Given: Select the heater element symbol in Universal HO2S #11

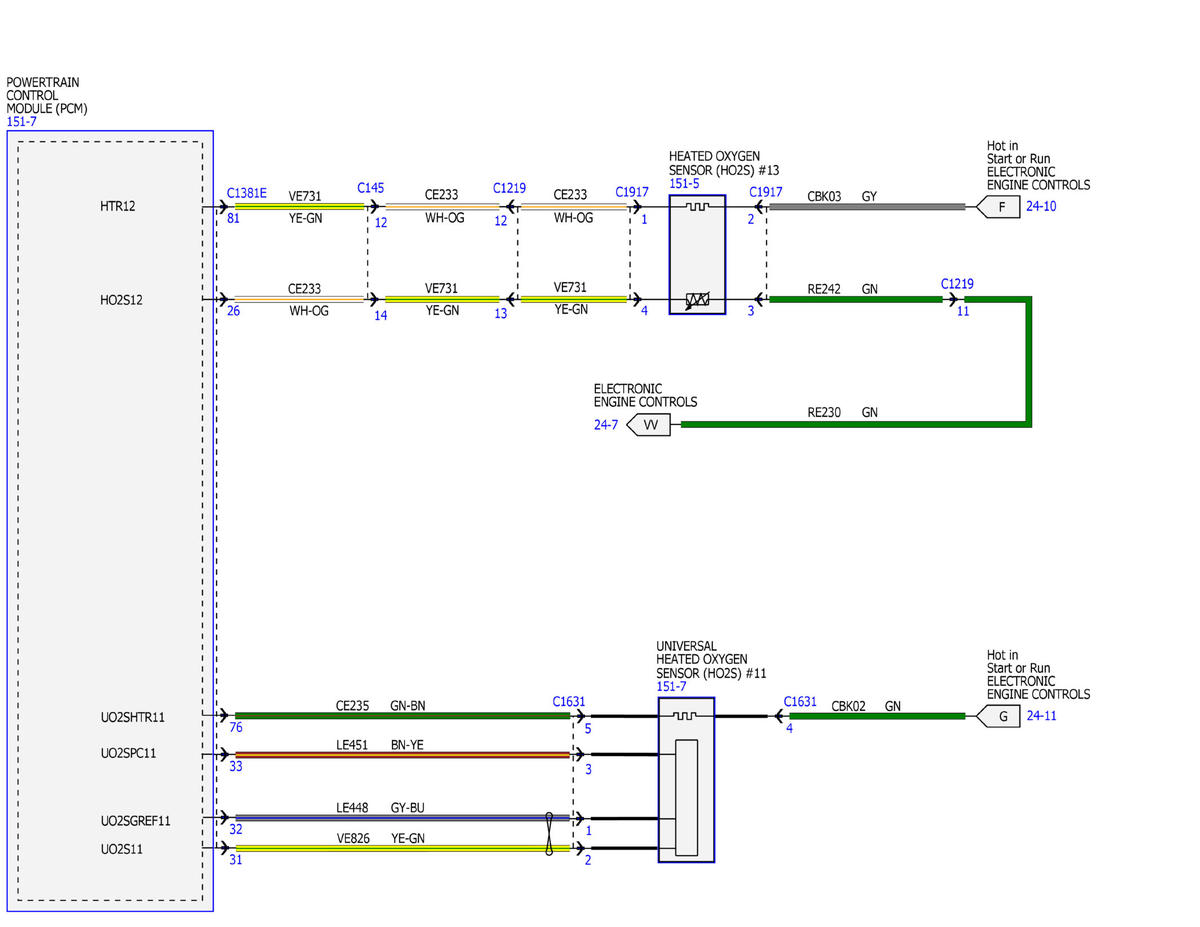Looking at the screenshot, I should (685, 716).
